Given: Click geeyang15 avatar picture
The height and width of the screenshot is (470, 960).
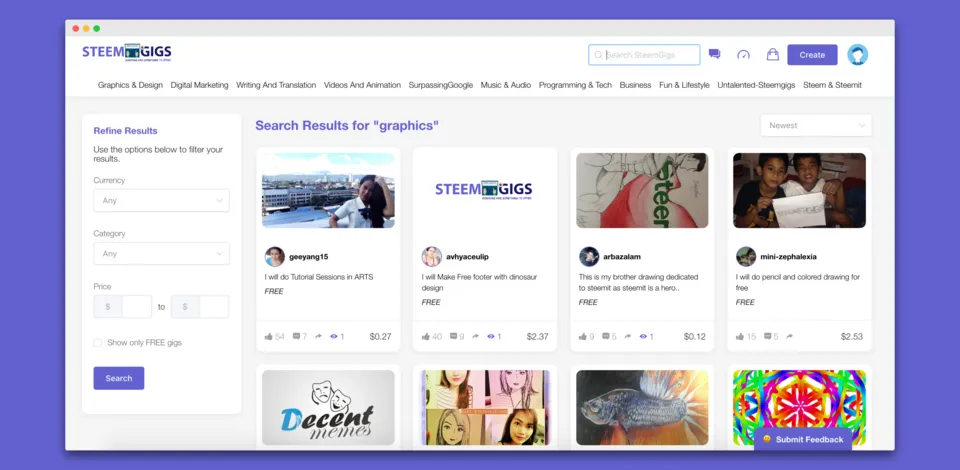Looking at the screenshot, I should tap(275, 256).
